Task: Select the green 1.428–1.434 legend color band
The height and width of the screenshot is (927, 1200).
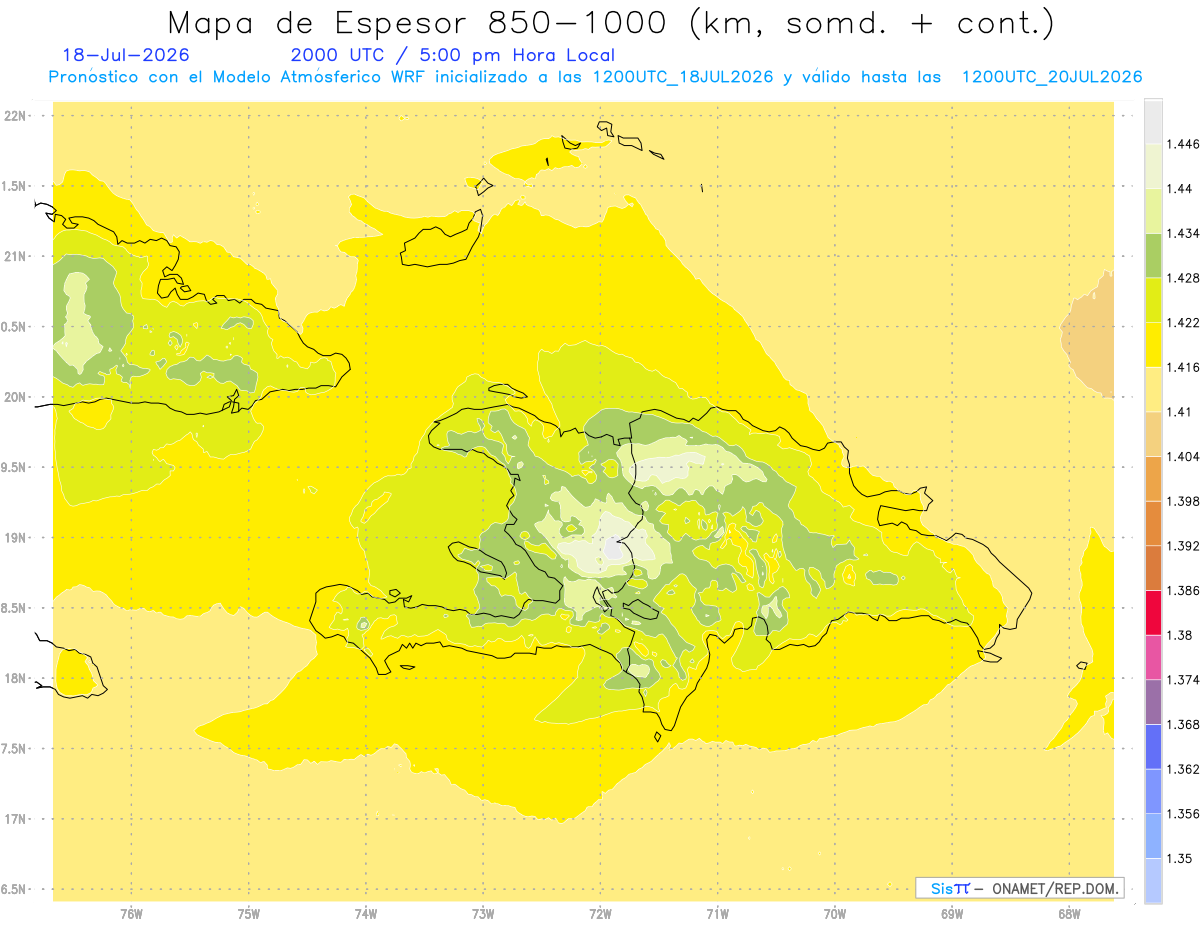Action: pyautogui.click(x=1153, y=255)
